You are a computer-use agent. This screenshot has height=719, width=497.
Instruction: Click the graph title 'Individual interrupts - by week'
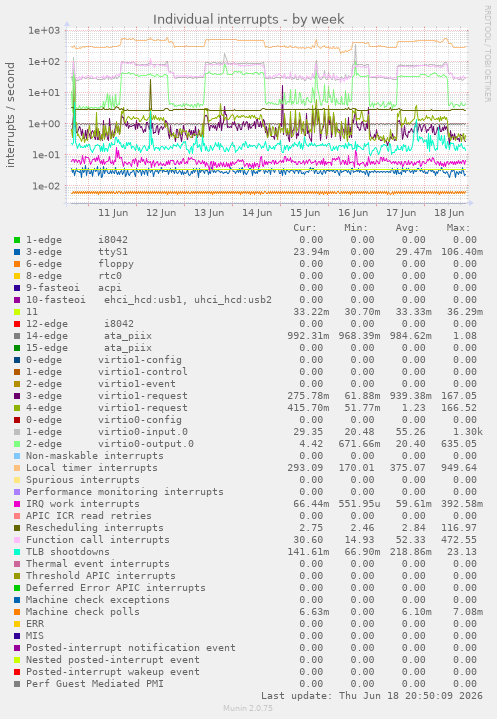(x=248, y=19)
